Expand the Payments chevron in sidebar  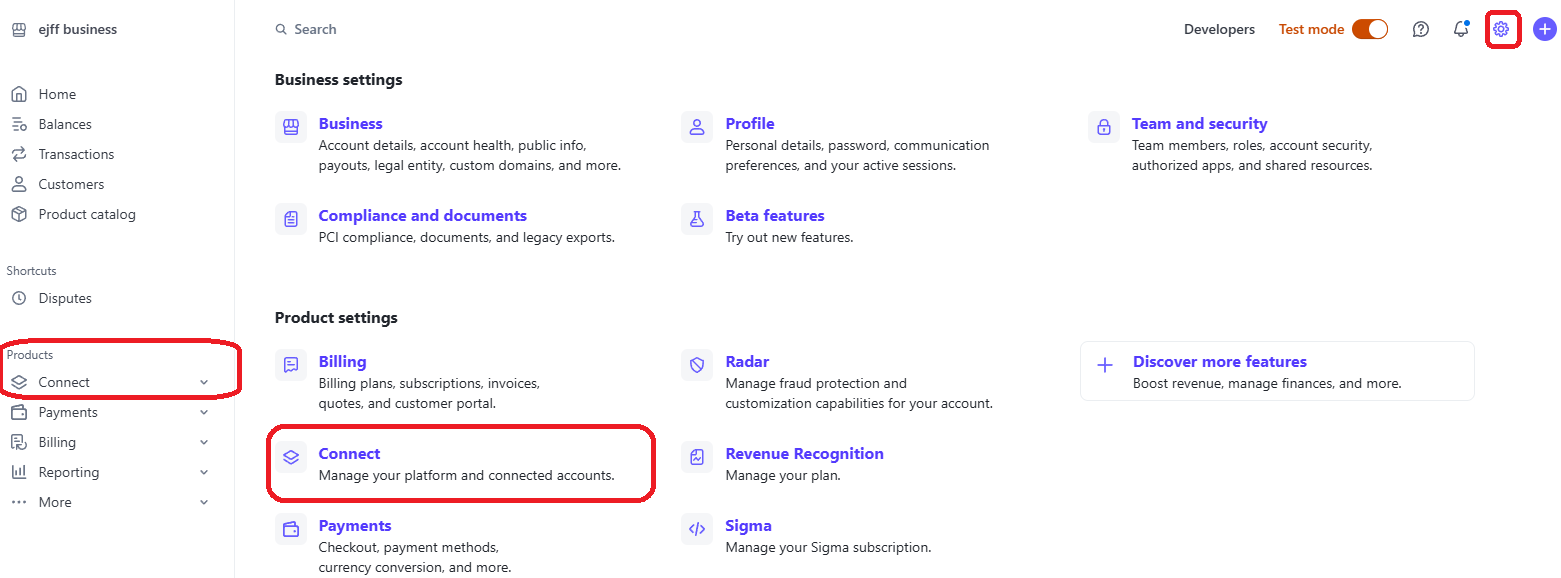point(204,412)
